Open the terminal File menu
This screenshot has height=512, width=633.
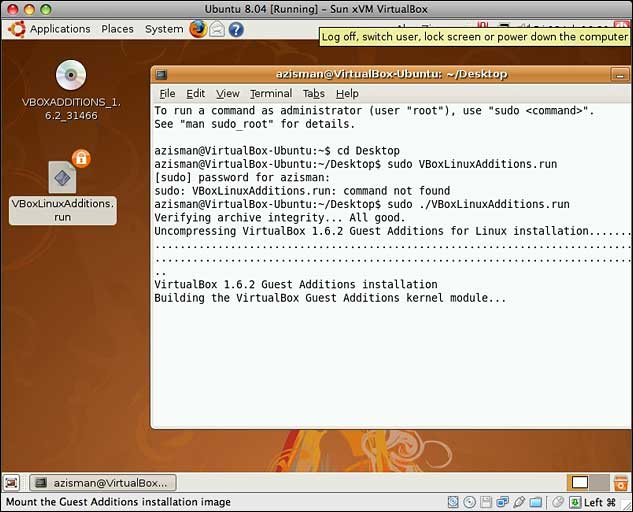pyautogui.click(x=167, y=94)
